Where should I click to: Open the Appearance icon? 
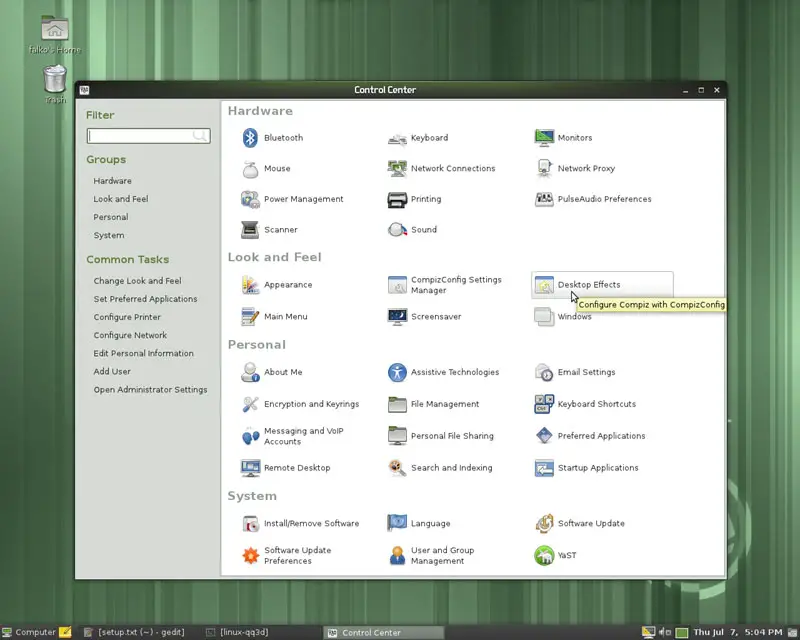click(x=250, y=285)
